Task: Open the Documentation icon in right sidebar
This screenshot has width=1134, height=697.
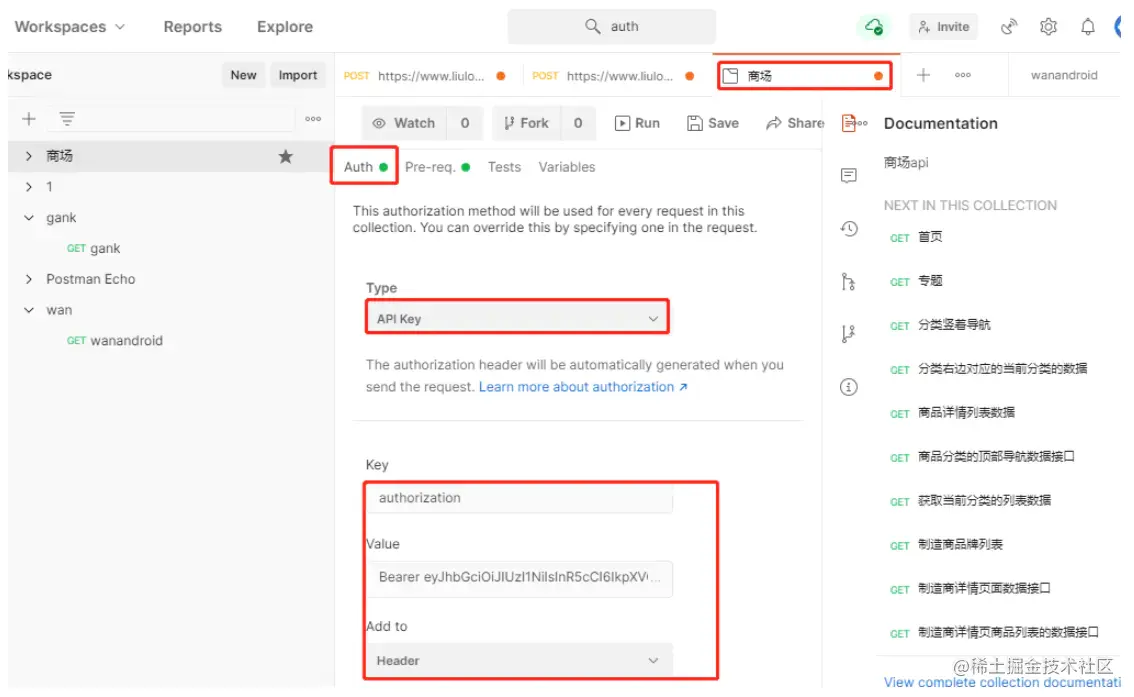Action: [x=849, y=124]
